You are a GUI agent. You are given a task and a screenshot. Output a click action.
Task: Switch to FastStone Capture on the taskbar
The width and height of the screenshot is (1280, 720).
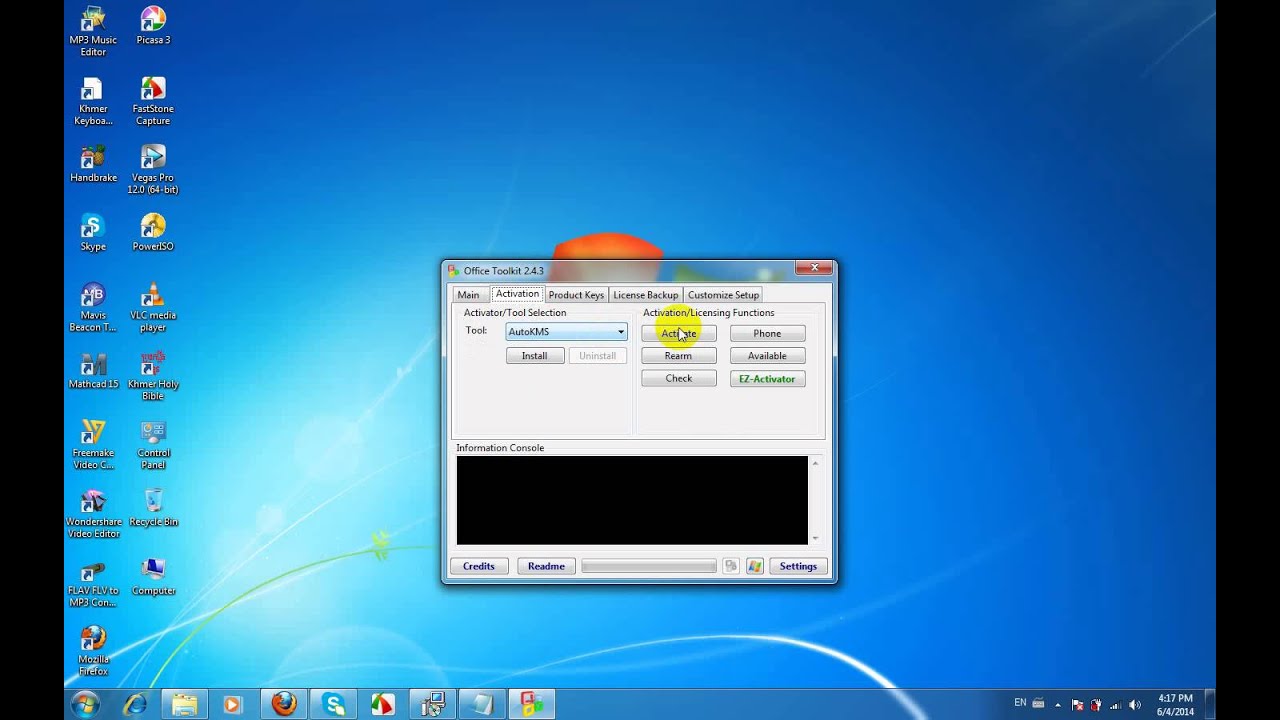pos(383,704)
